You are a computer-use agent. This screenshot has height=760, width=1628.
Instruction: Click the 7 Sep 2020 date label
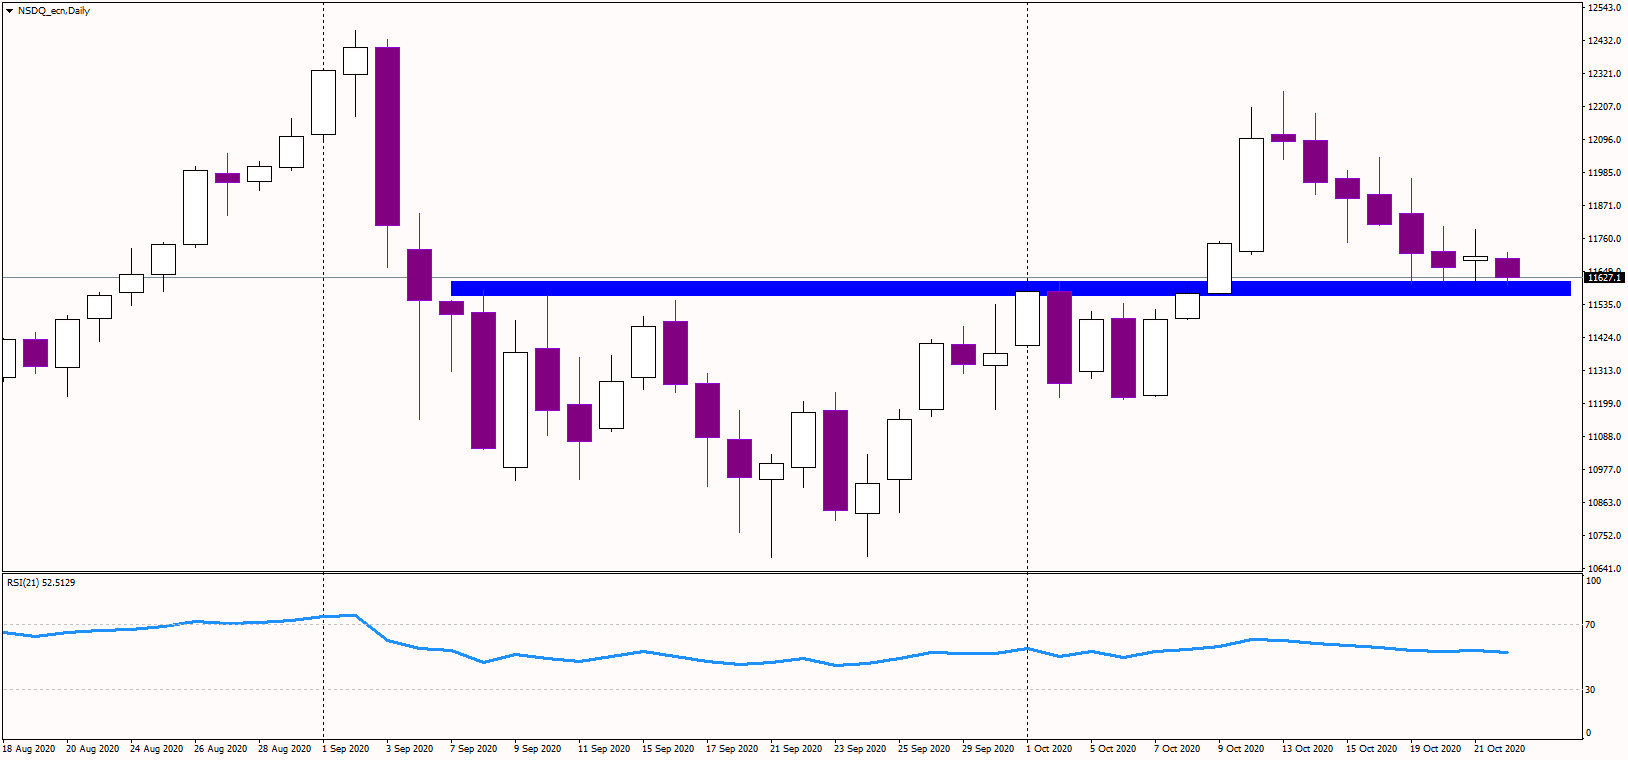474,749
